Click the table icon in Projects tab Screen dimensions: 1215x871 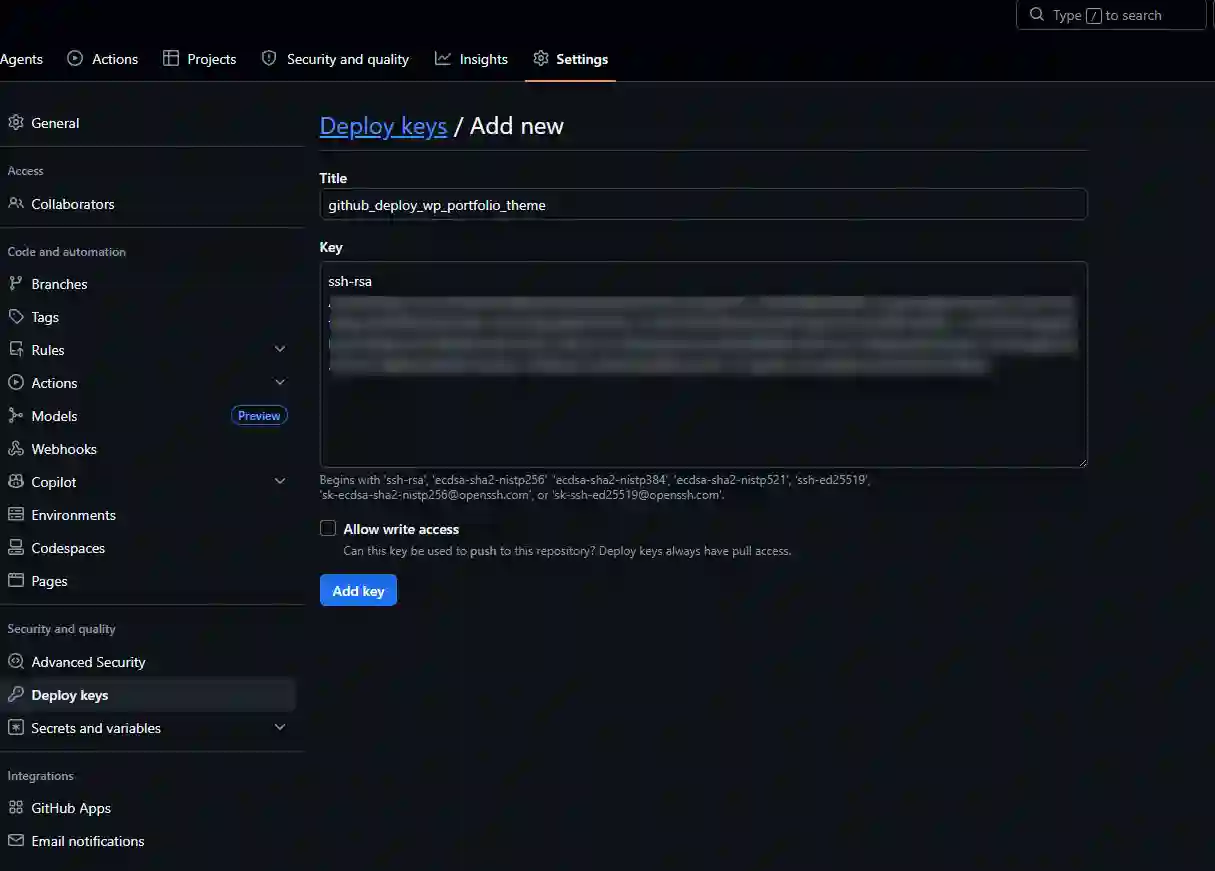click(x=171, y=59)
